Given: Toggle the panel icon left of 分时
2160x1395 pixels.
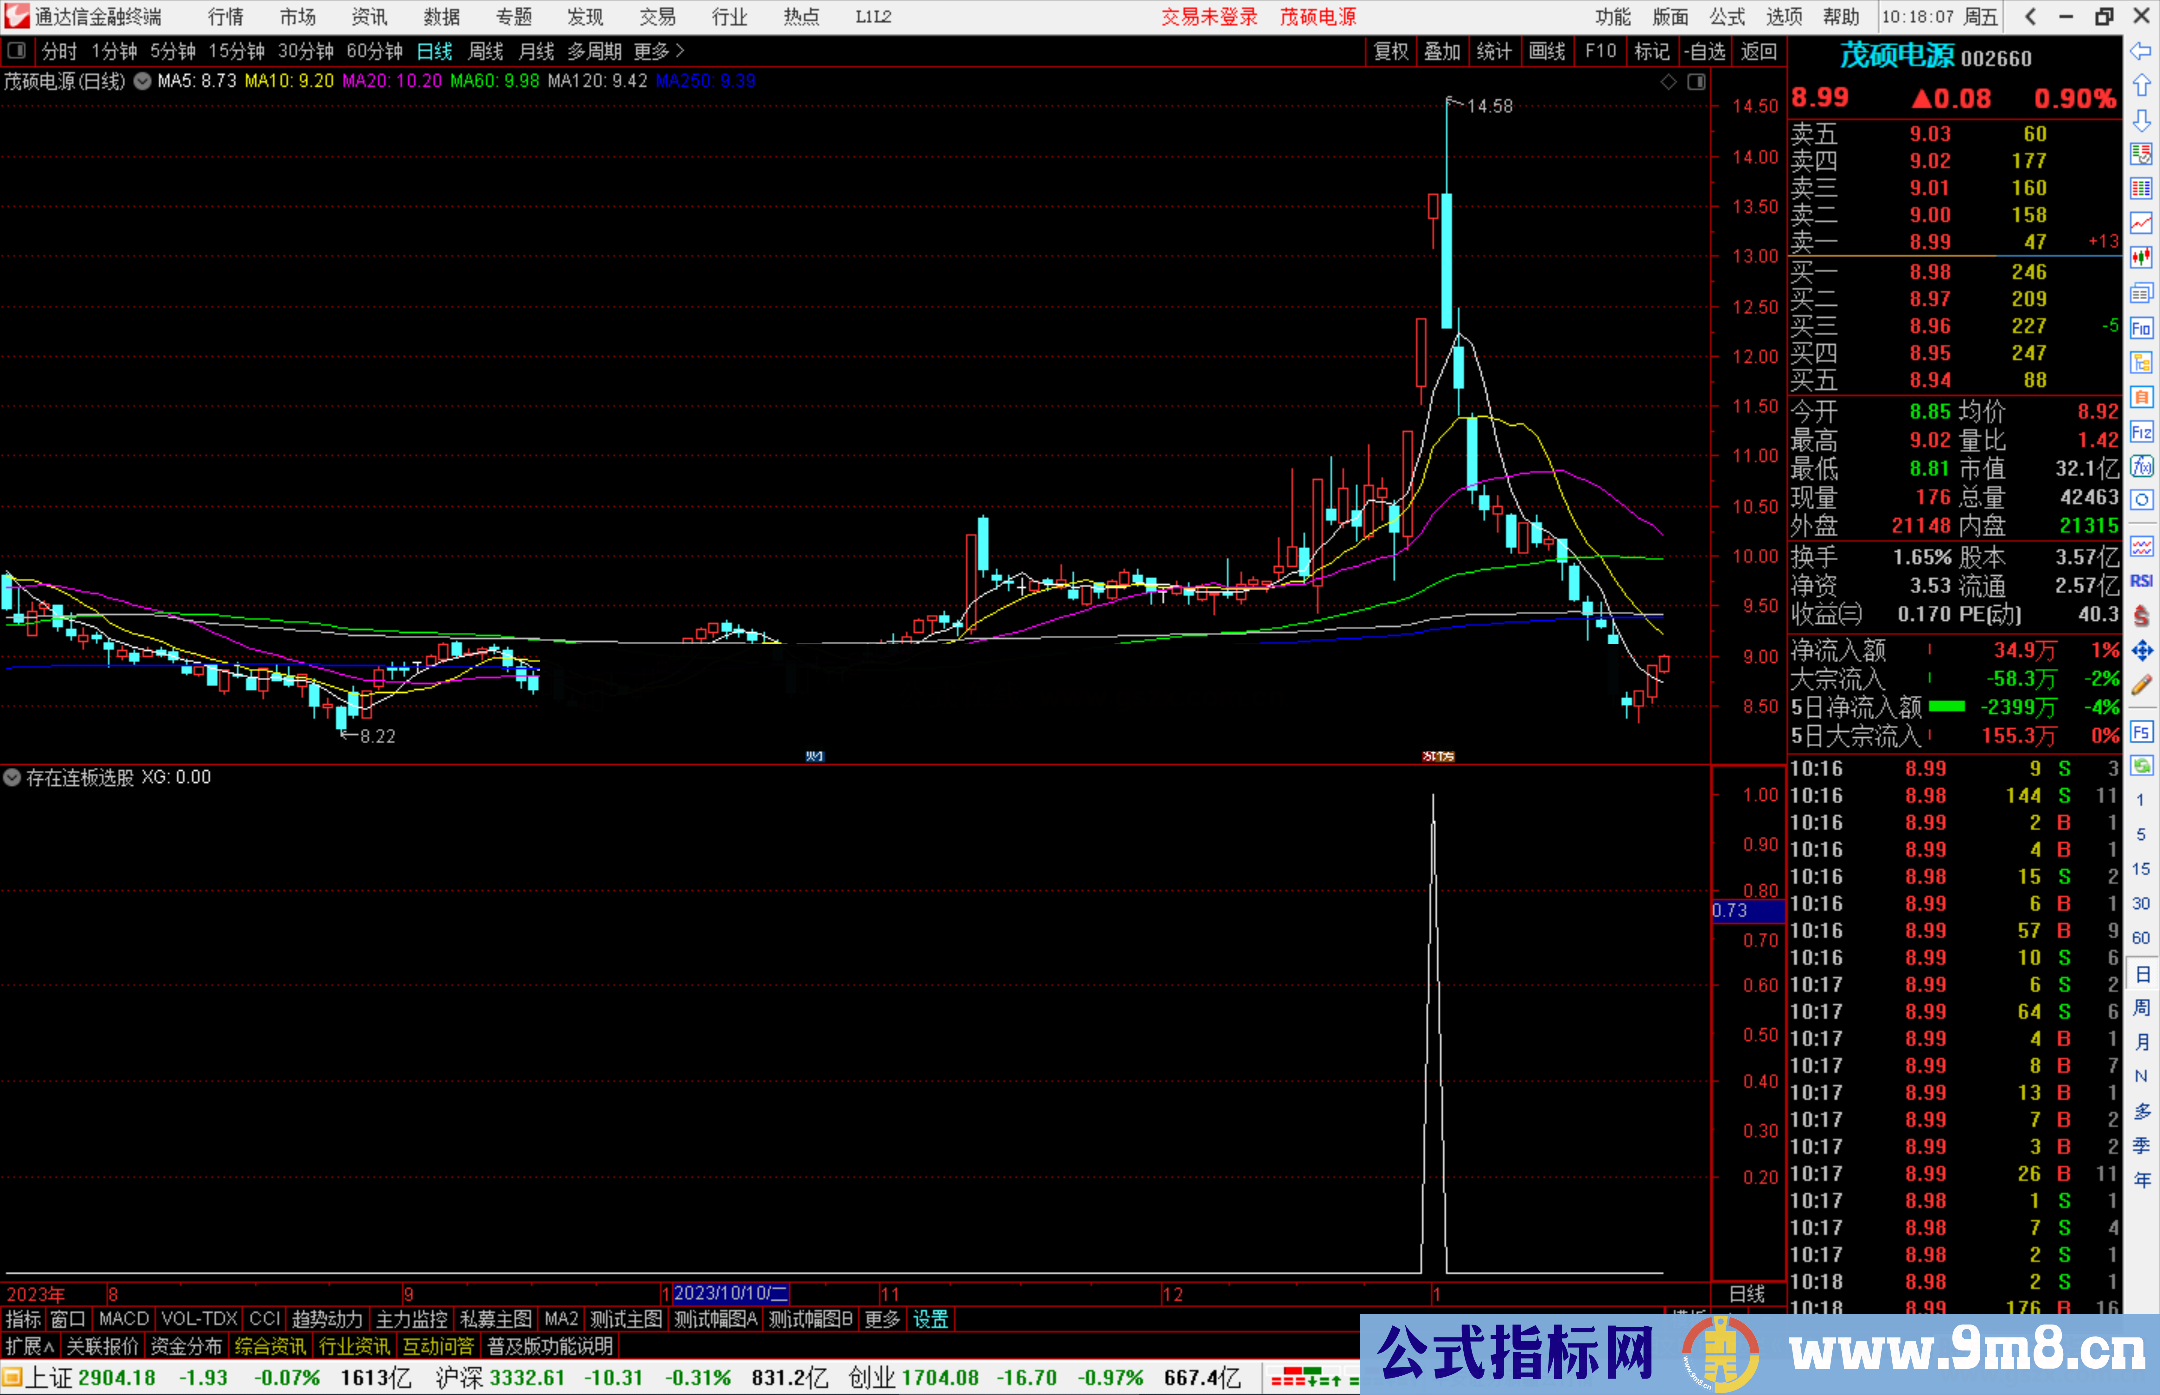Looking at the screenshot, I should click(17, 51).
